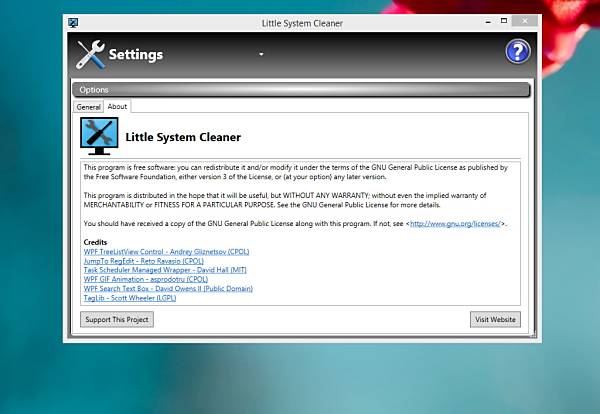Click the Little System Cleaner monitor logo
600x414 pixels.
point(99,136)
